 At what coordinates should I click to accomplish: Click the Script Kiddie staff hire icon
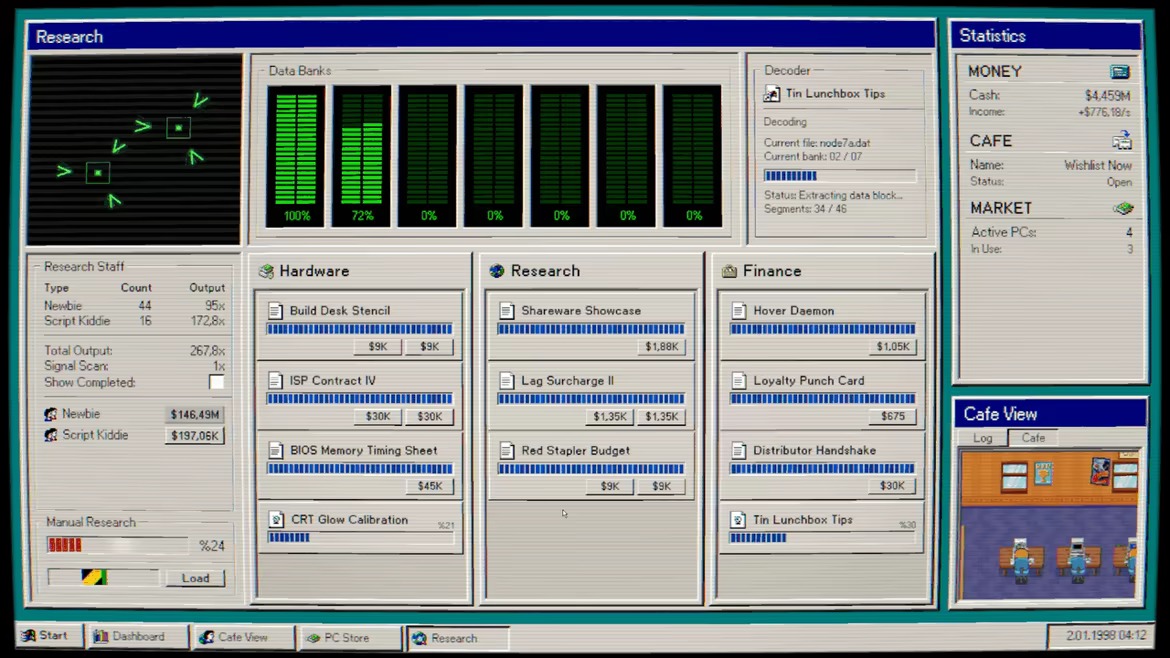(x=51, y=435)
